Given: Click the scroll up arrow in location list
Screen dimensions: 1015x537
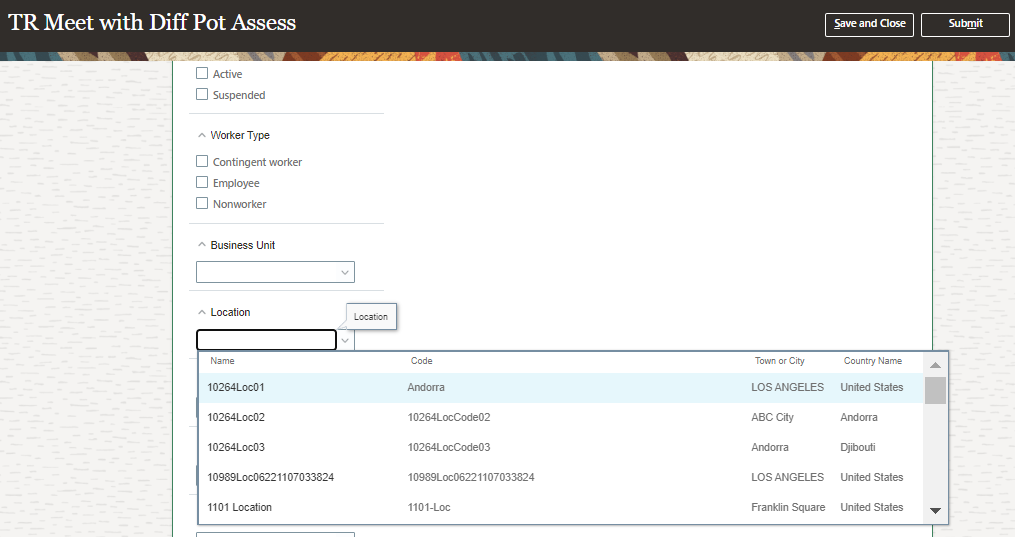Looking at the screenshot, I should [935, 365].
